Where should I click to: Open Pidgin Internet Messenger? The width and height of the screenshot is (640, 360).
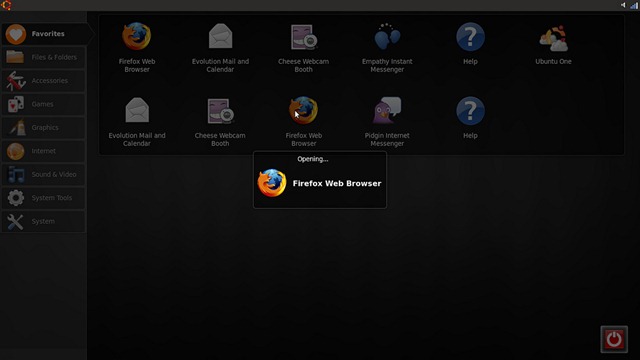pos(387,121)
